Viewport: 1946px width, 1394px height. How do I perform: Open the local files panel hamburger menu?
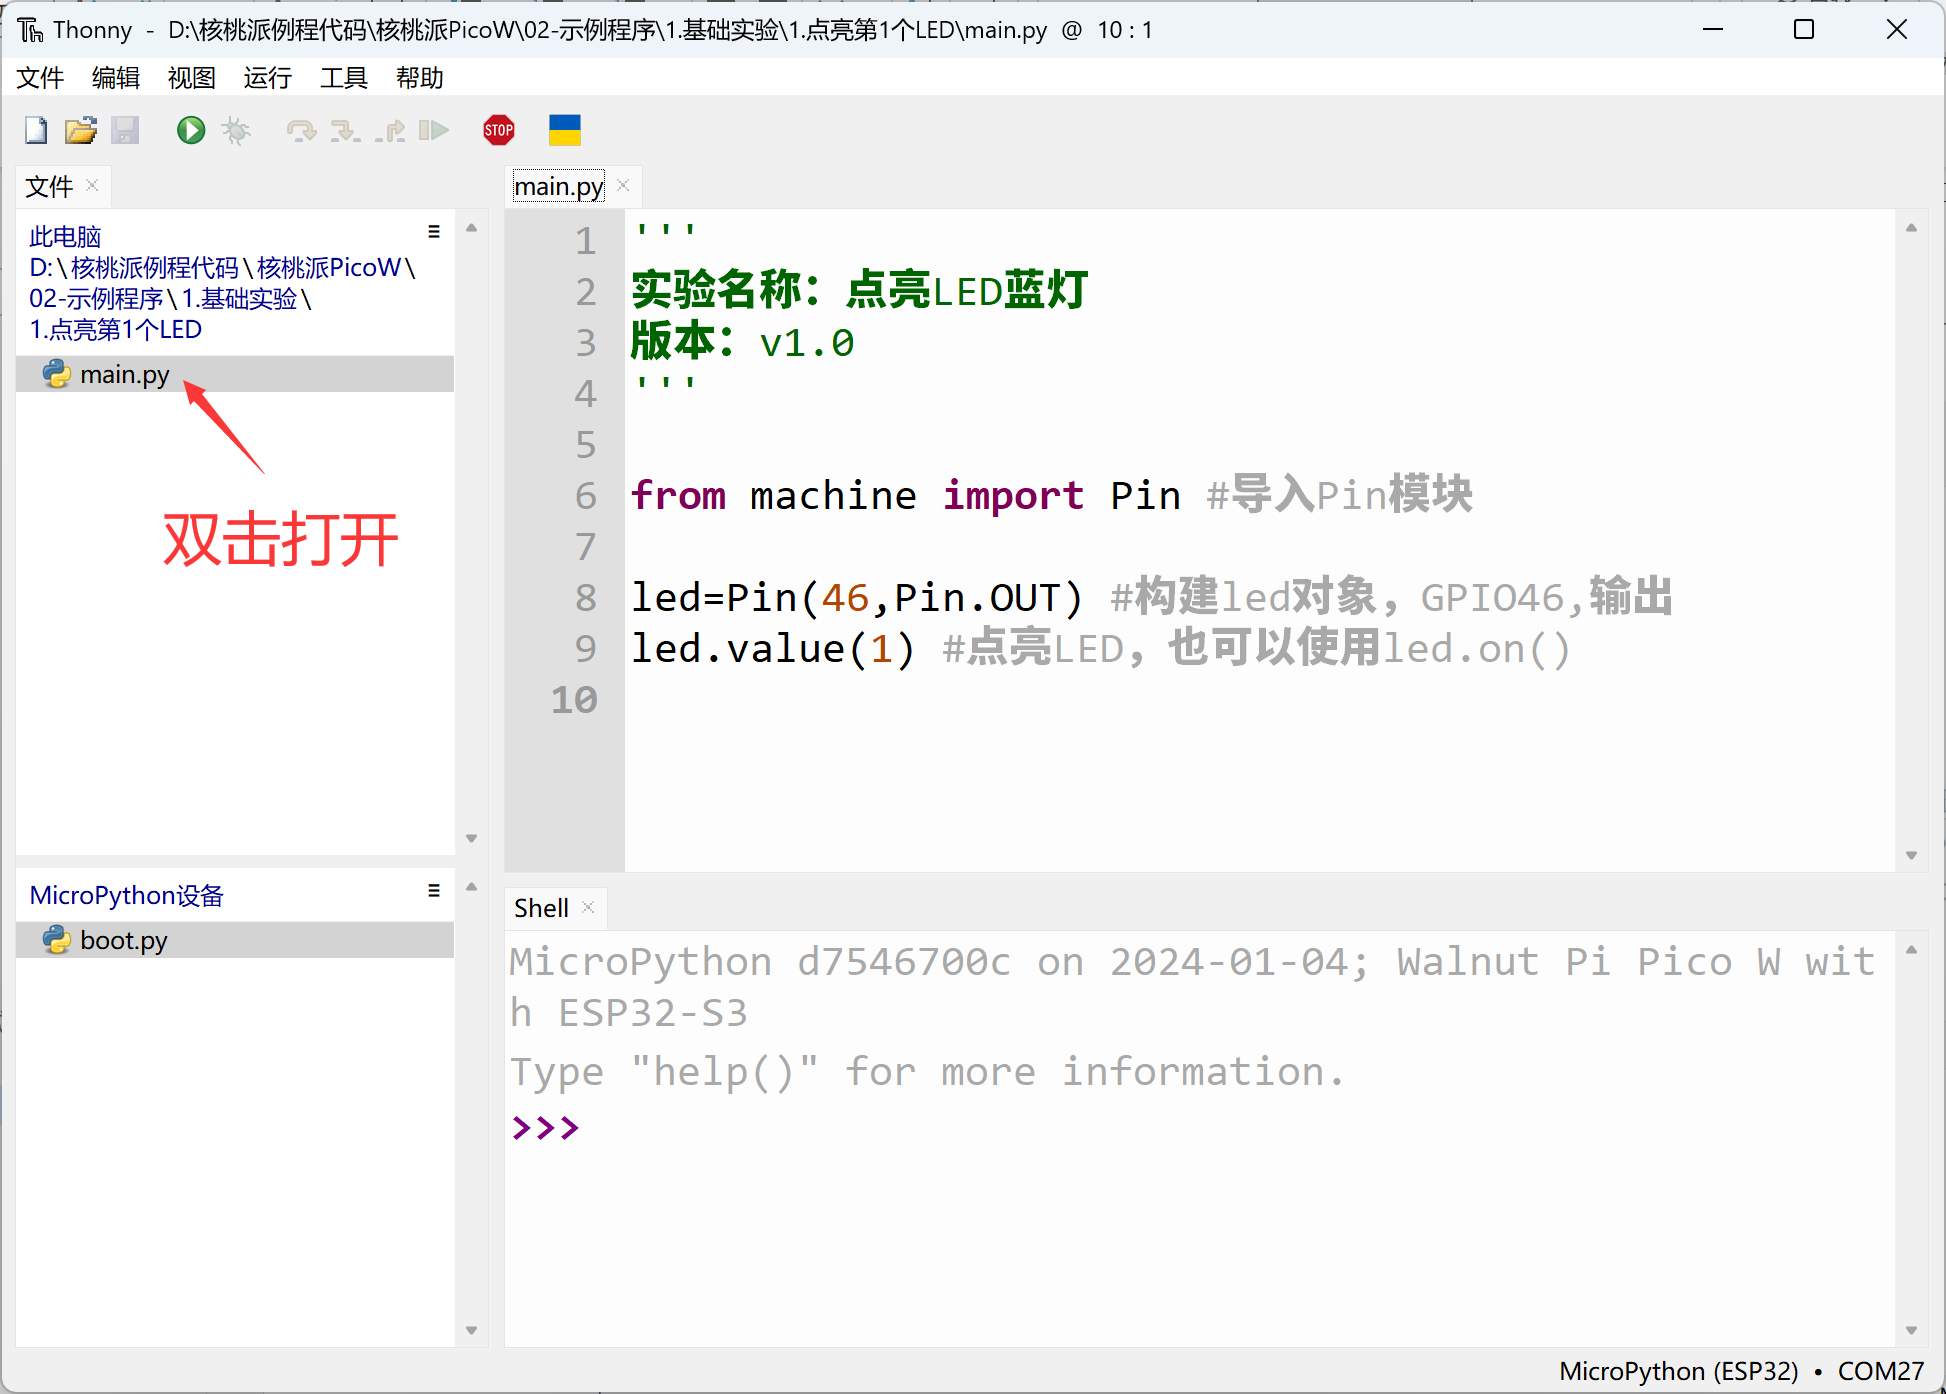[434, 231]
